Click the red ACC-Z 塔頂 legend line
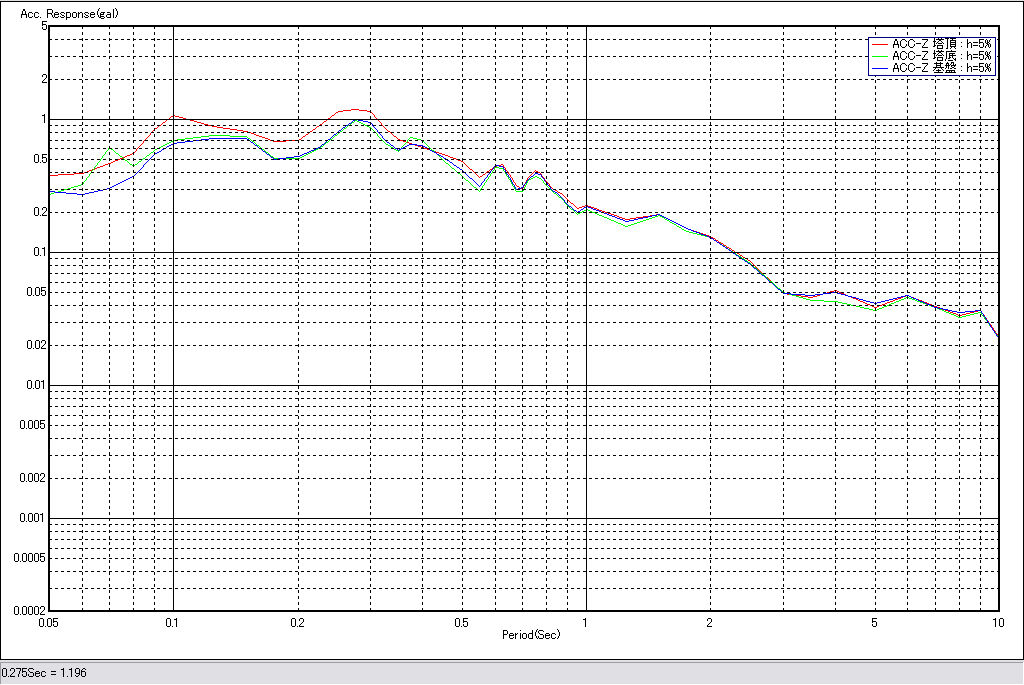1024x685 pixels. click(x=879, y=44)
